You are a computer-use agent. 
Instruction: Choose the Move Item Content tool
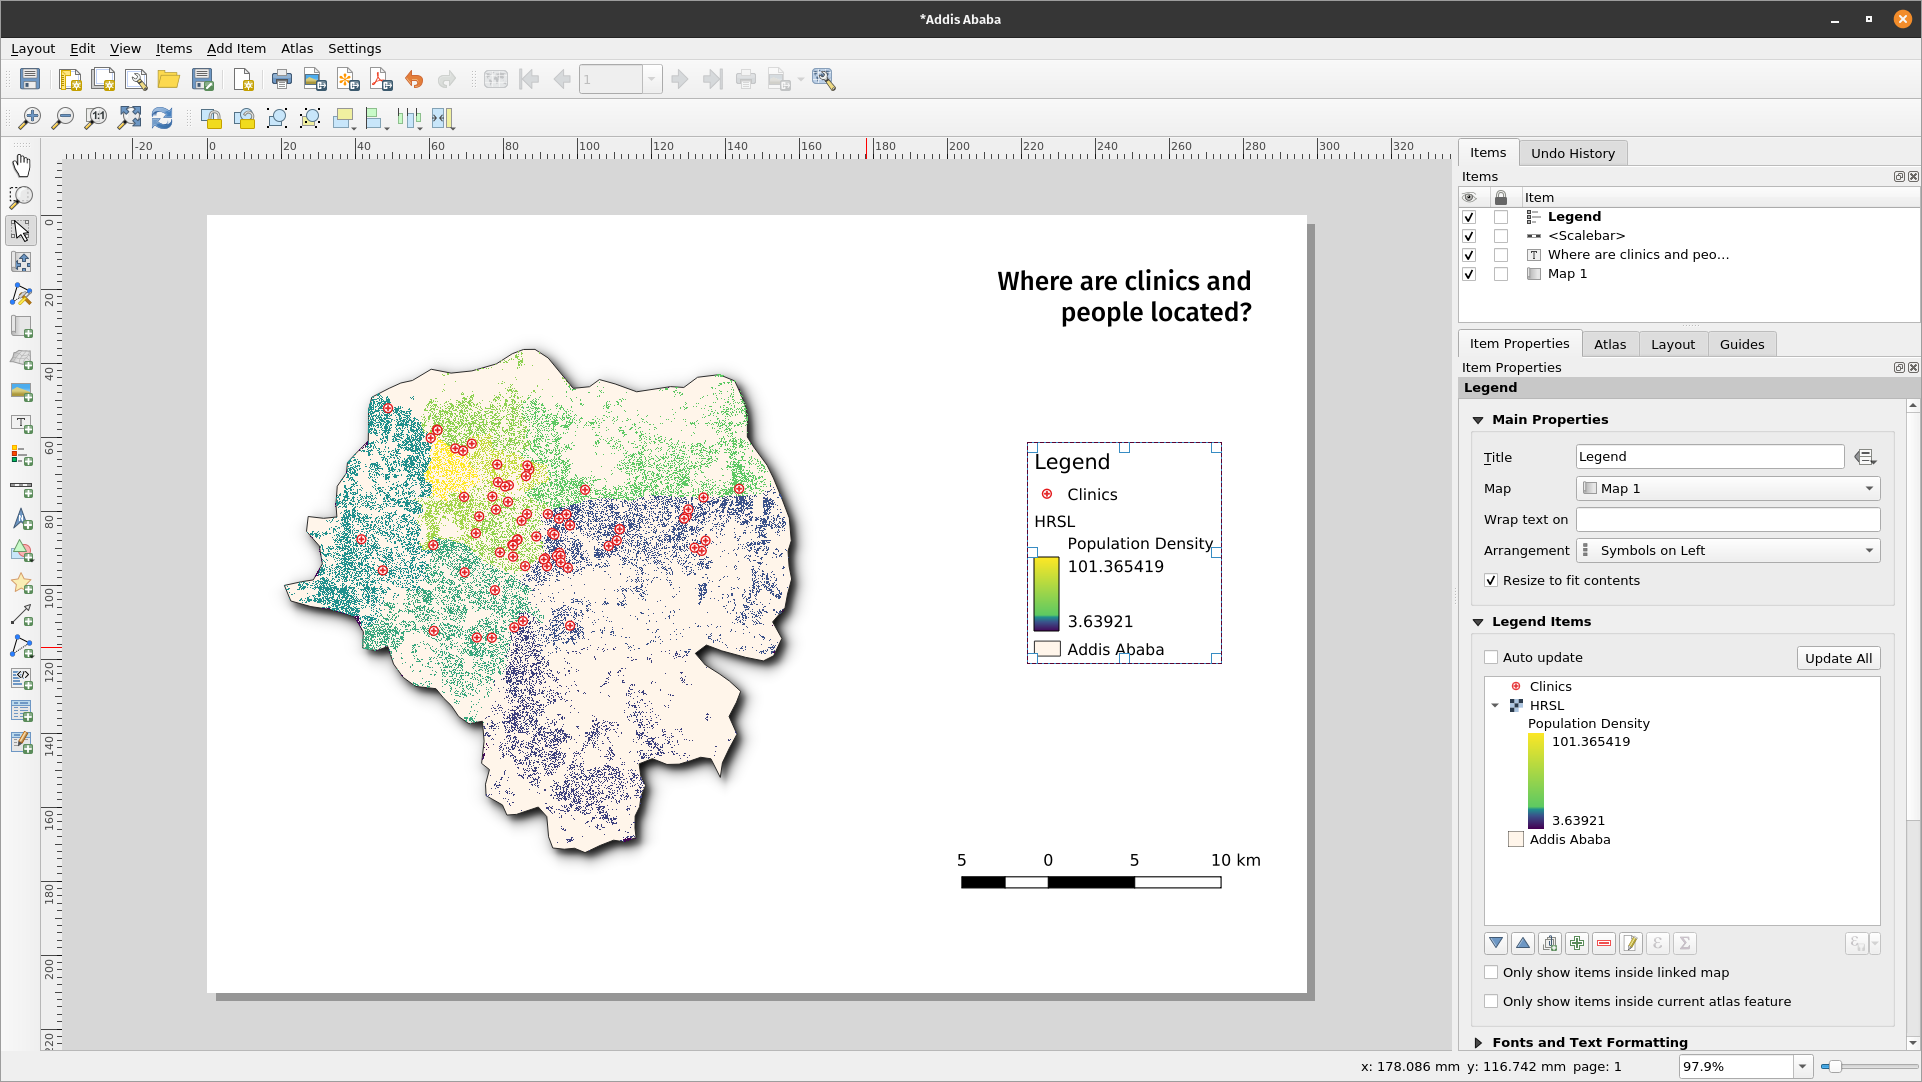coord(21,262)
